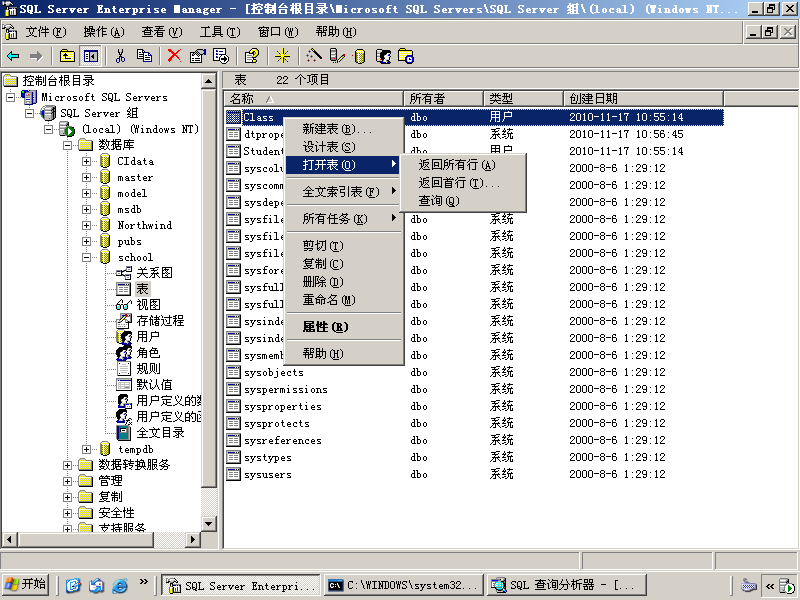Sort by the 名称 column header
This screenshot has width=800, height=600.
(x=314, y=98)
